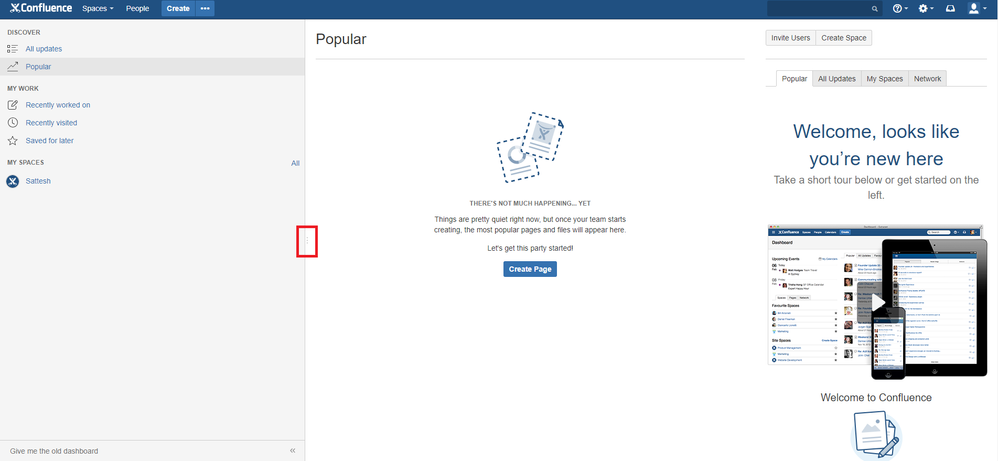
Task: Click the Sattesh space avatar icon
Action: point(13,181)
